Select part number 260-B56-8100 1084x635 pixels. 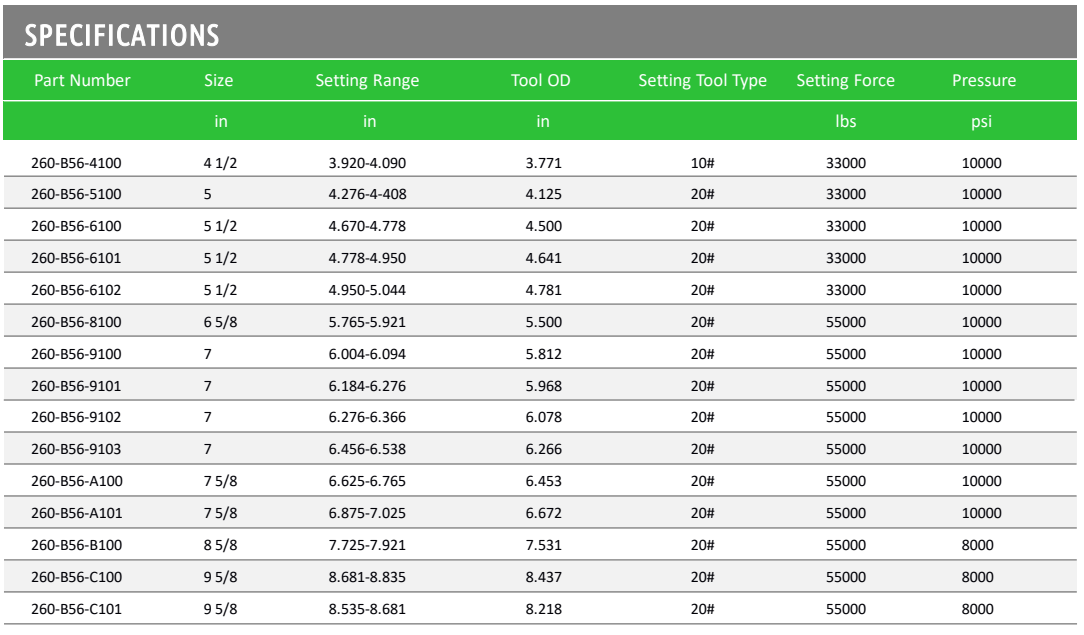[76, 322]
